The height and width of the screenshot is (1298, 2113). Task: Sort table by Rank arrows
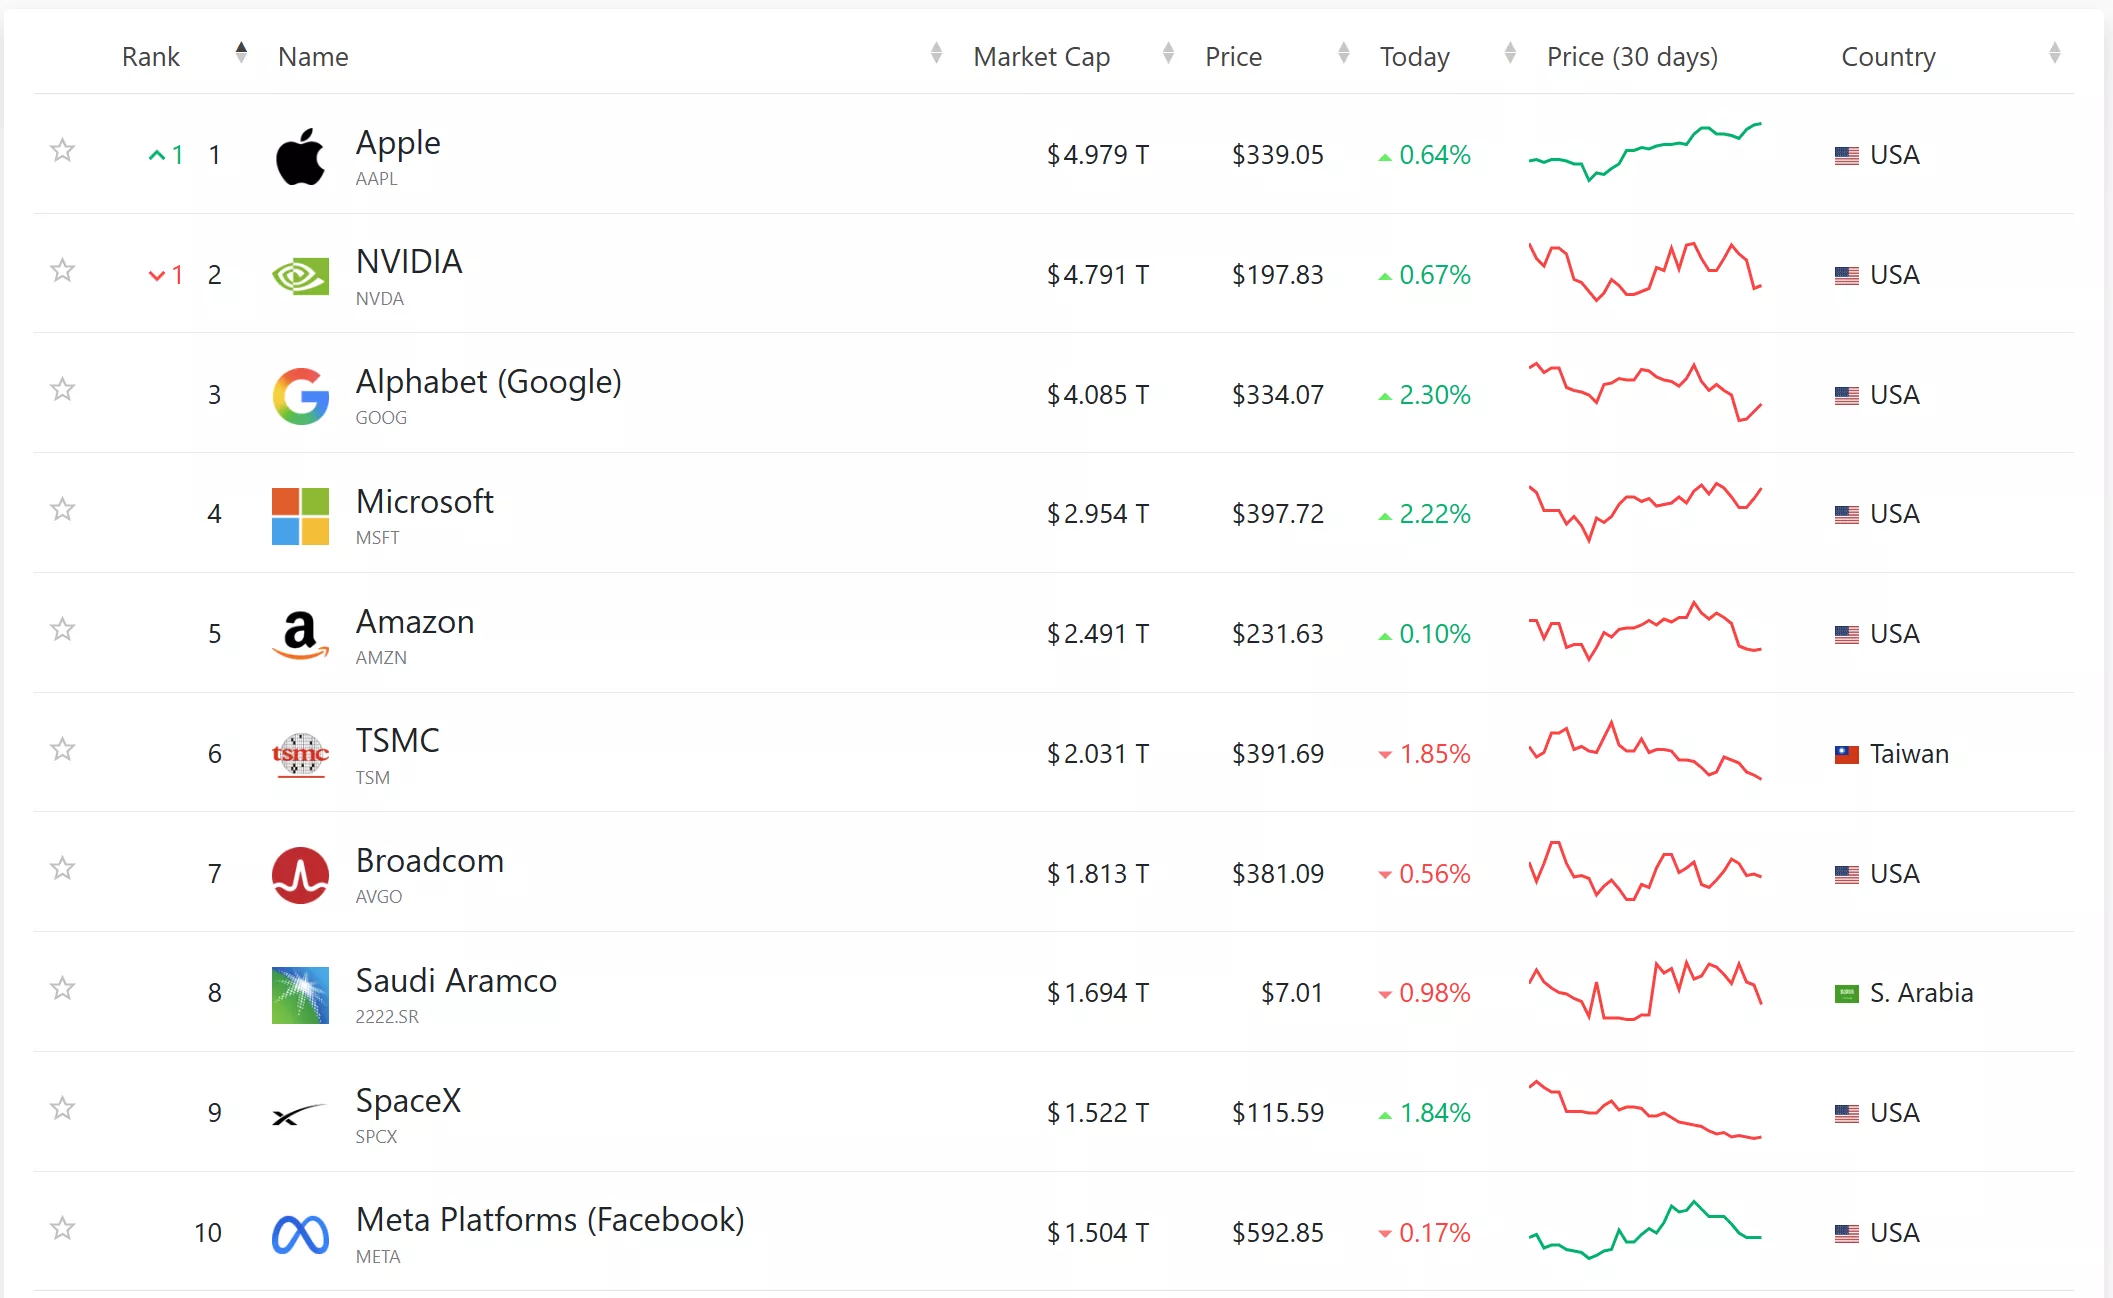(x=241, y=53)
